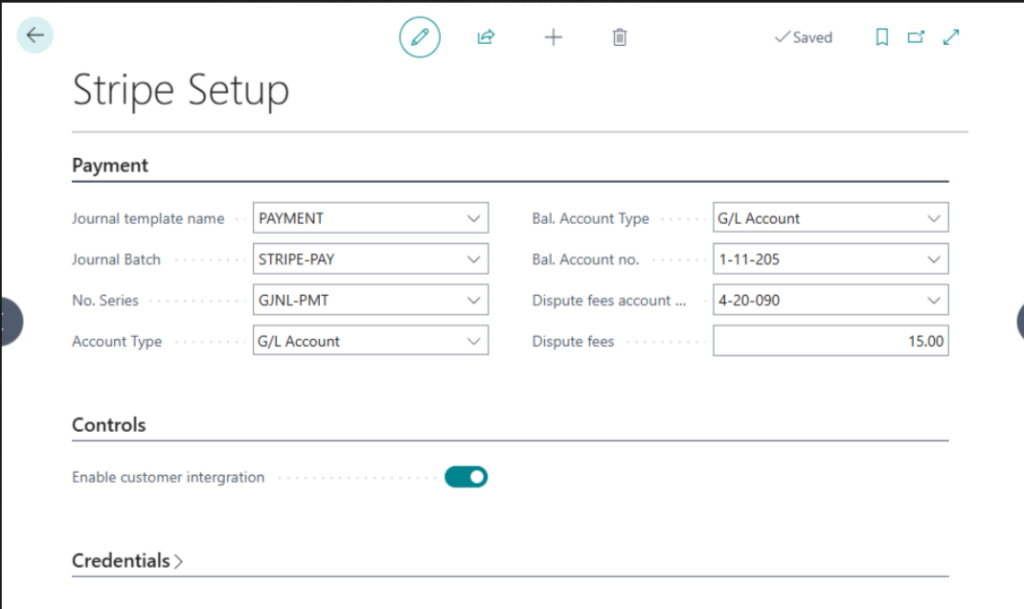This screenshot has height=609, width=1024.
Task: Click the 4-20-090 dispute fees account field
Action: [x=831, y=300]
